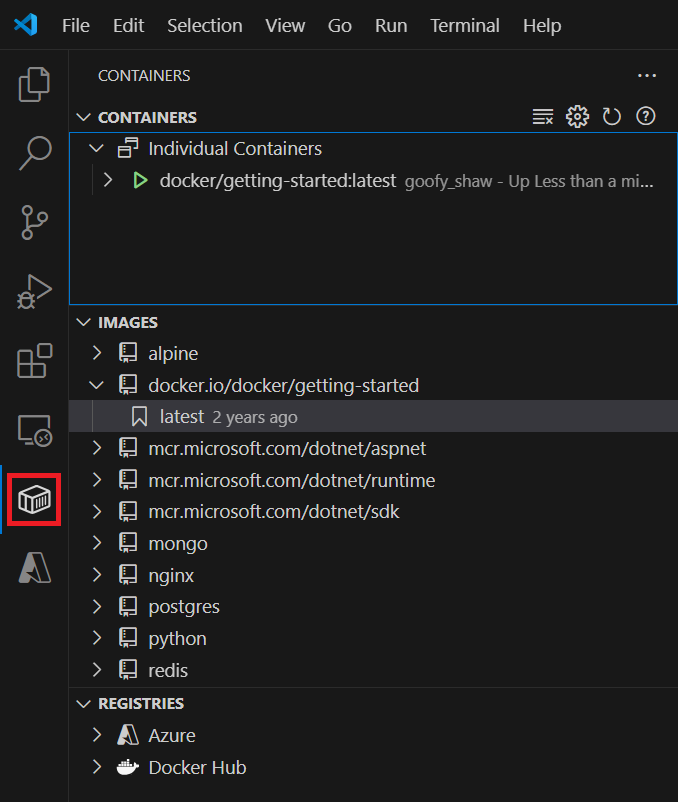
Task: Open the Explorer file view
Action: click(x=34, y=85)
